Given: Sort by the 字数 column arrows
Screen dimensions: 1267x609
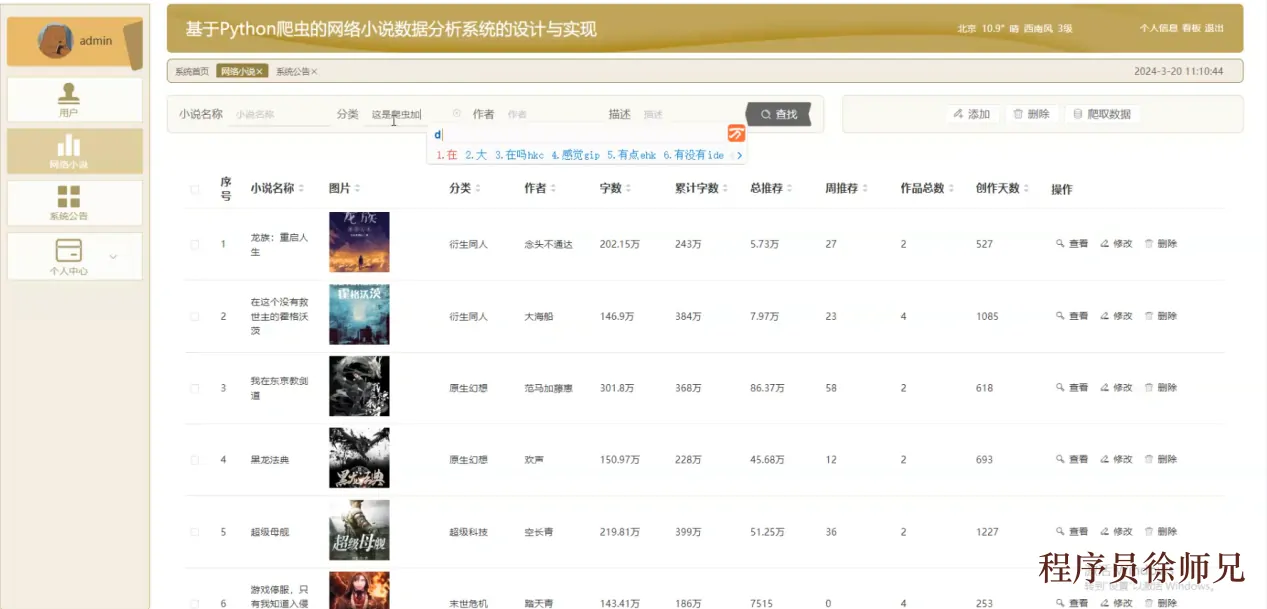Looking at the screenshot, I should pos(628,188).
